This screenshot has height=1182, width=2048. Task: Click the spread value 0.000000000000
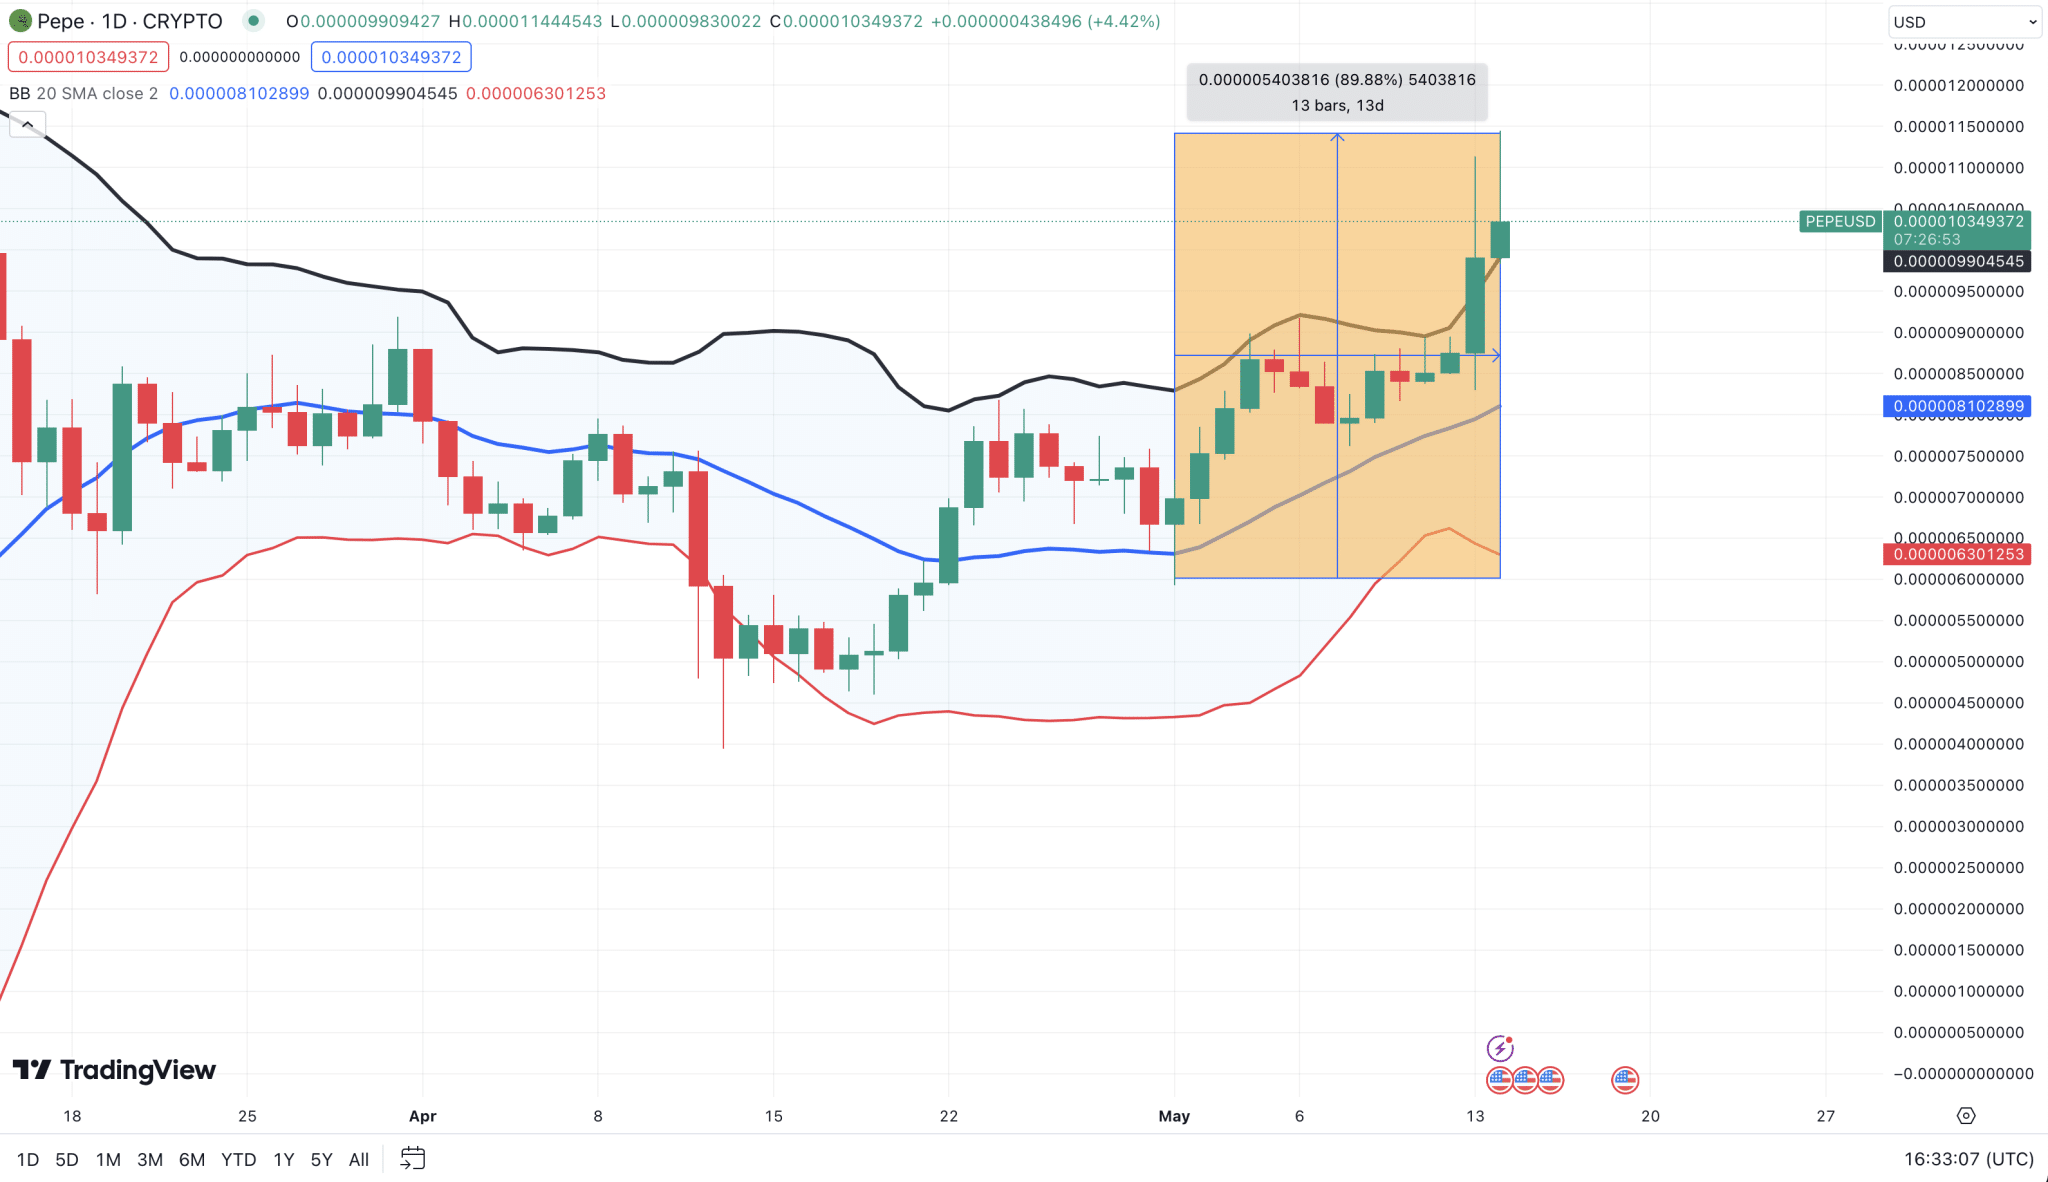(240, 57)
